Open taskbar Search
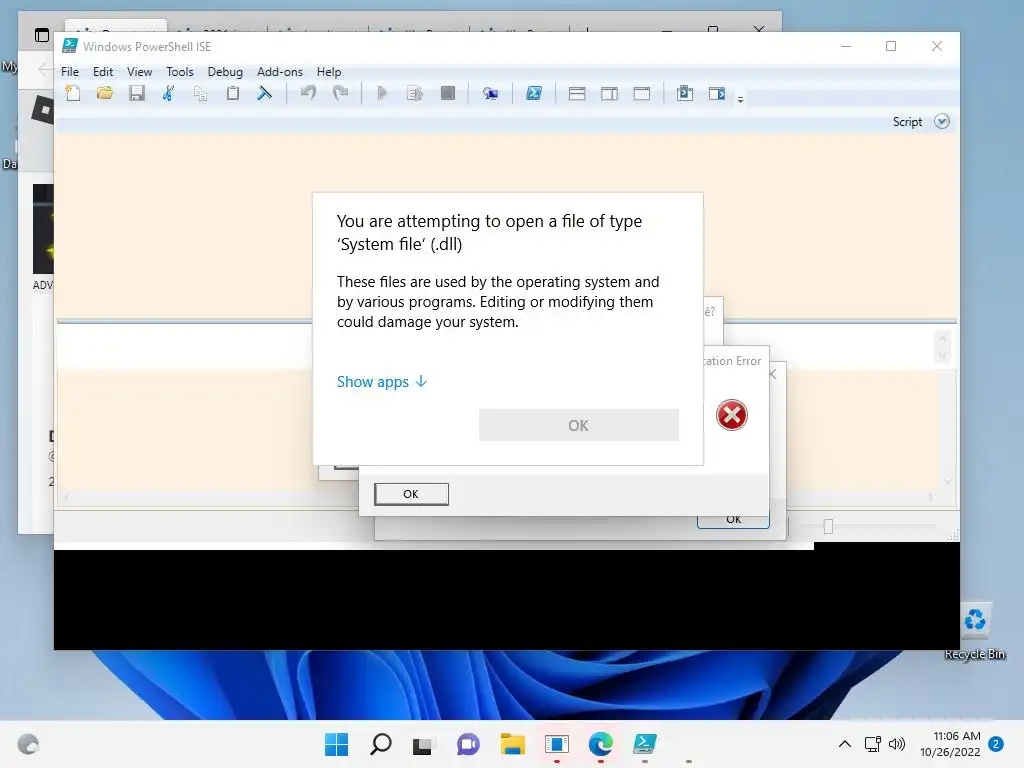 [x=381, y=744]
